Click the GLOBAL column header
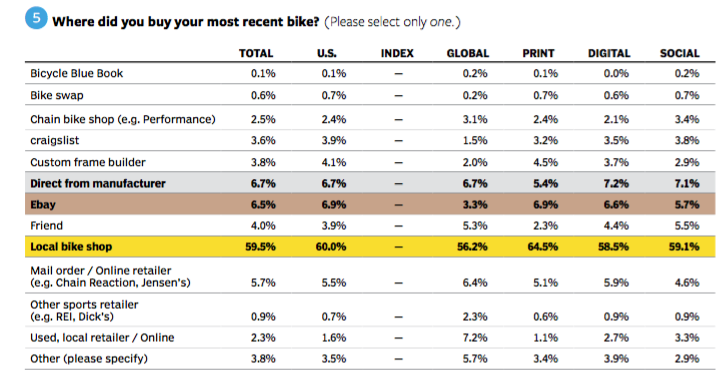722x381 pixels. click(x=468, y=53)
